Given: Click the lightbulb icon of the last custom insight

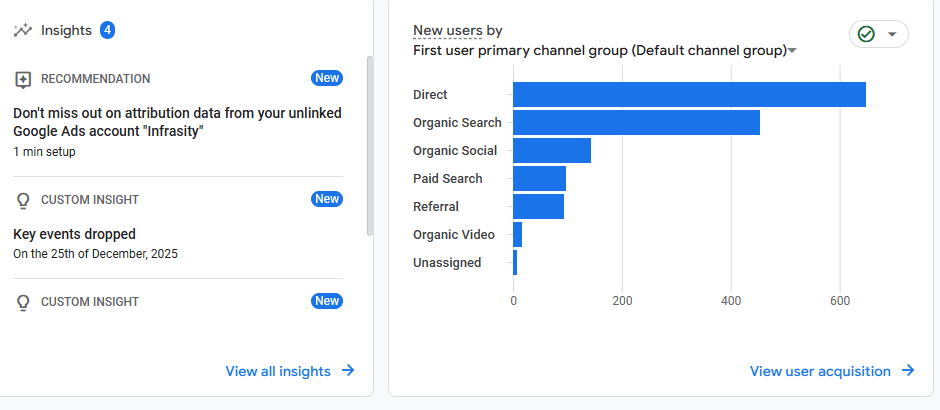Looking at the screenshot, I should (23, 302).
